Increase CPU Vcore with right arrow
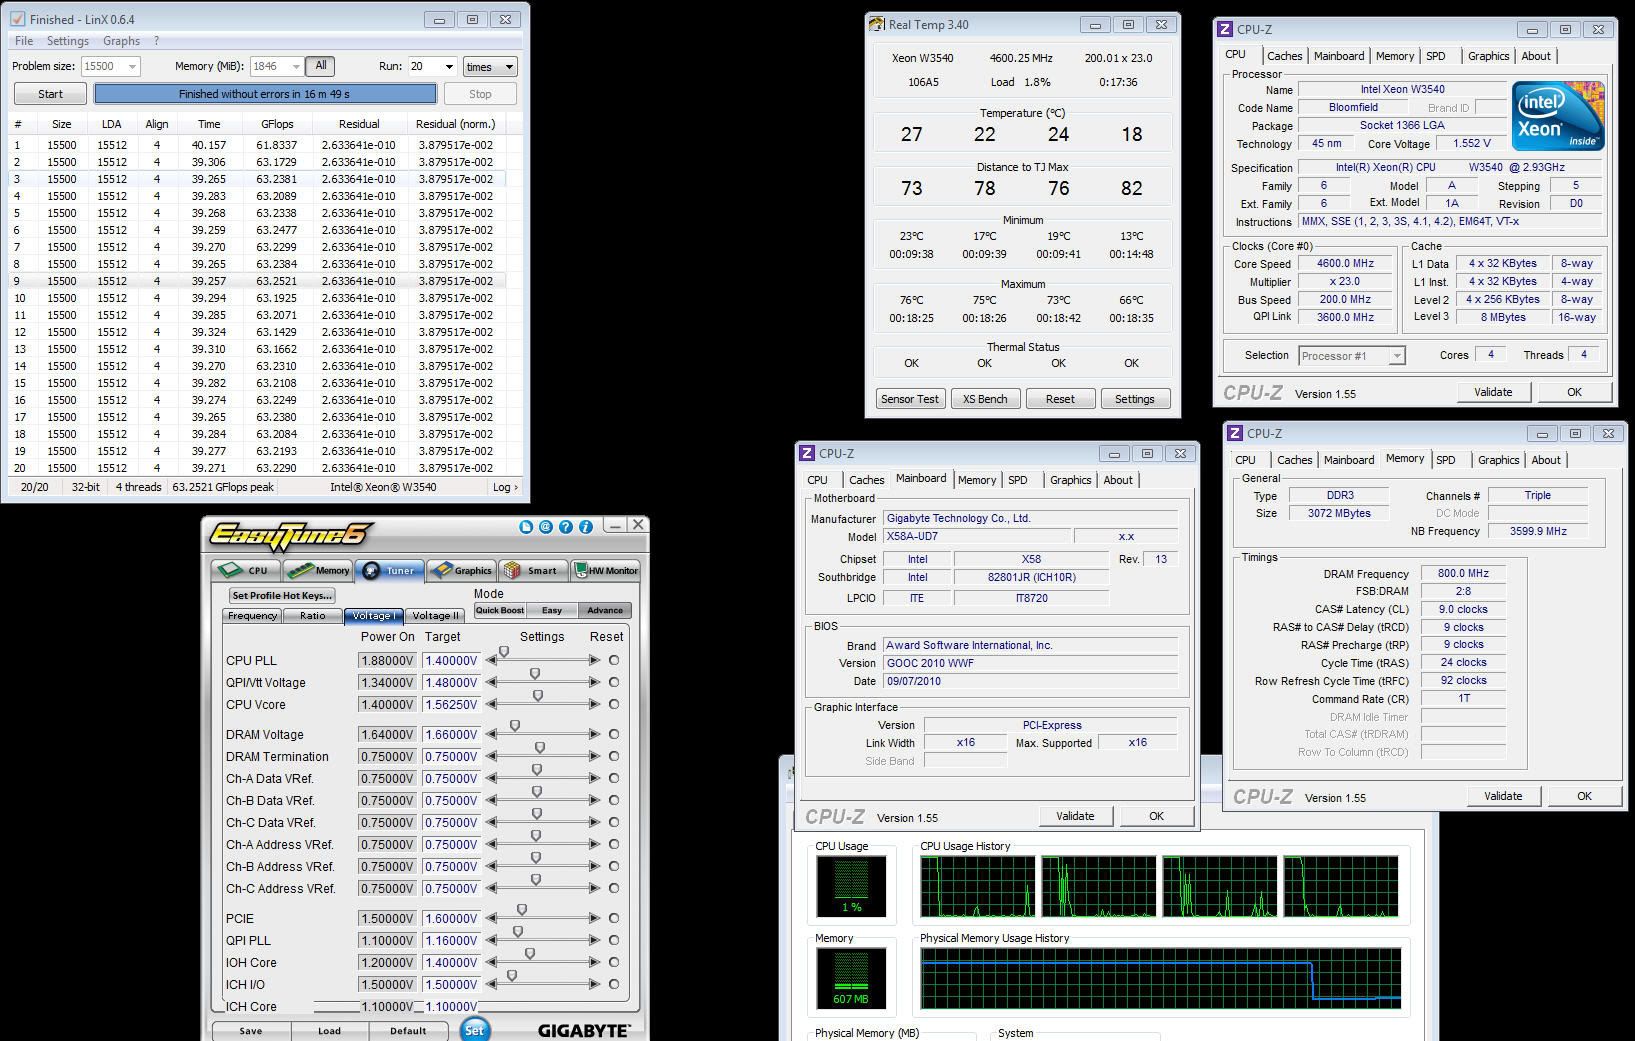The width and height of the screenshot is (1635, 1041). pyautogui.click(x=595, y=704)
